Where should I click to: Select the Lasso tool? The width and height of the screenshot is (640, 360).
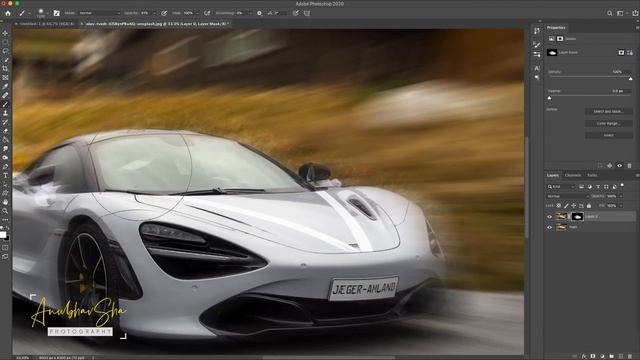(5, 51)
